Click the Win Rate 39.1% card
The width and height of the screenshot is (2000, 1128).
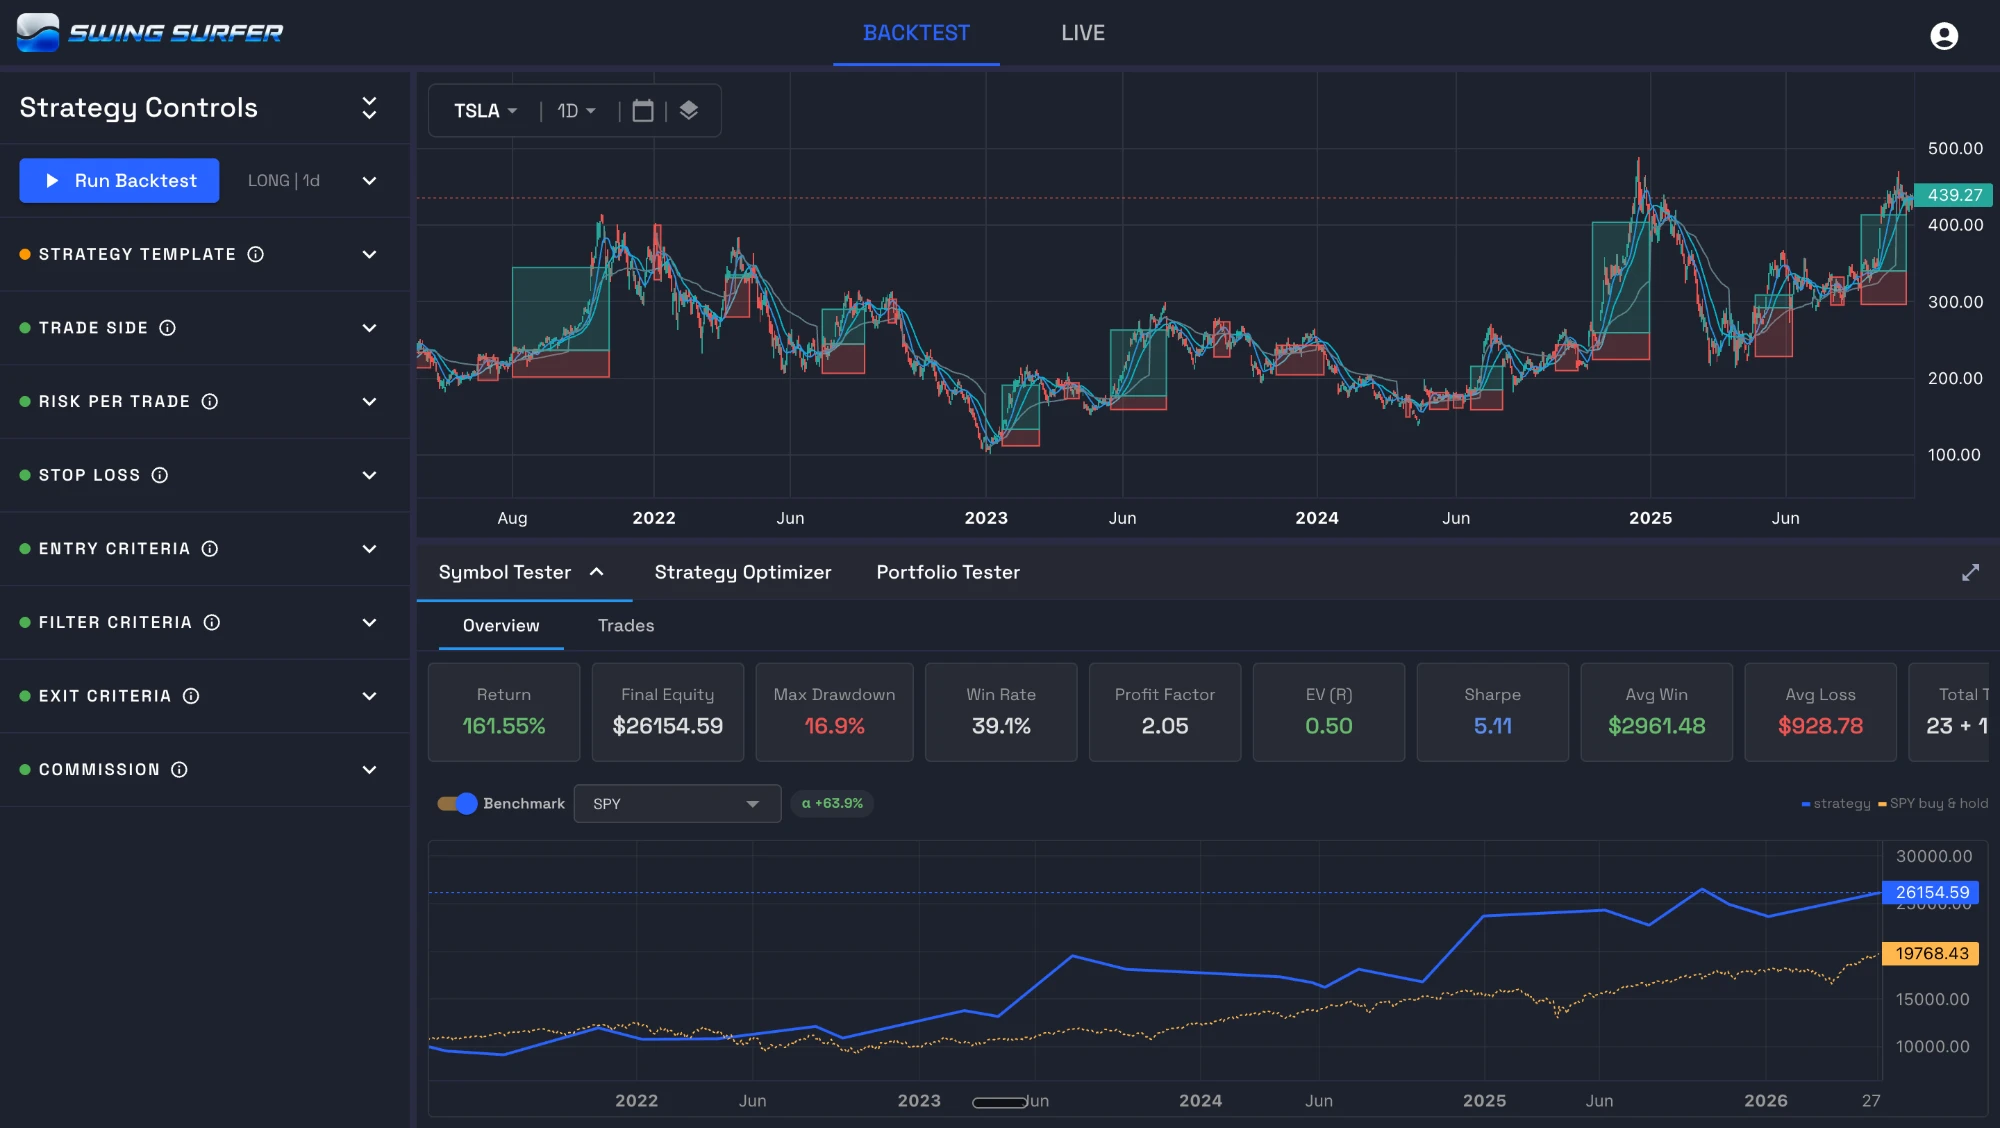point(1001,712)
